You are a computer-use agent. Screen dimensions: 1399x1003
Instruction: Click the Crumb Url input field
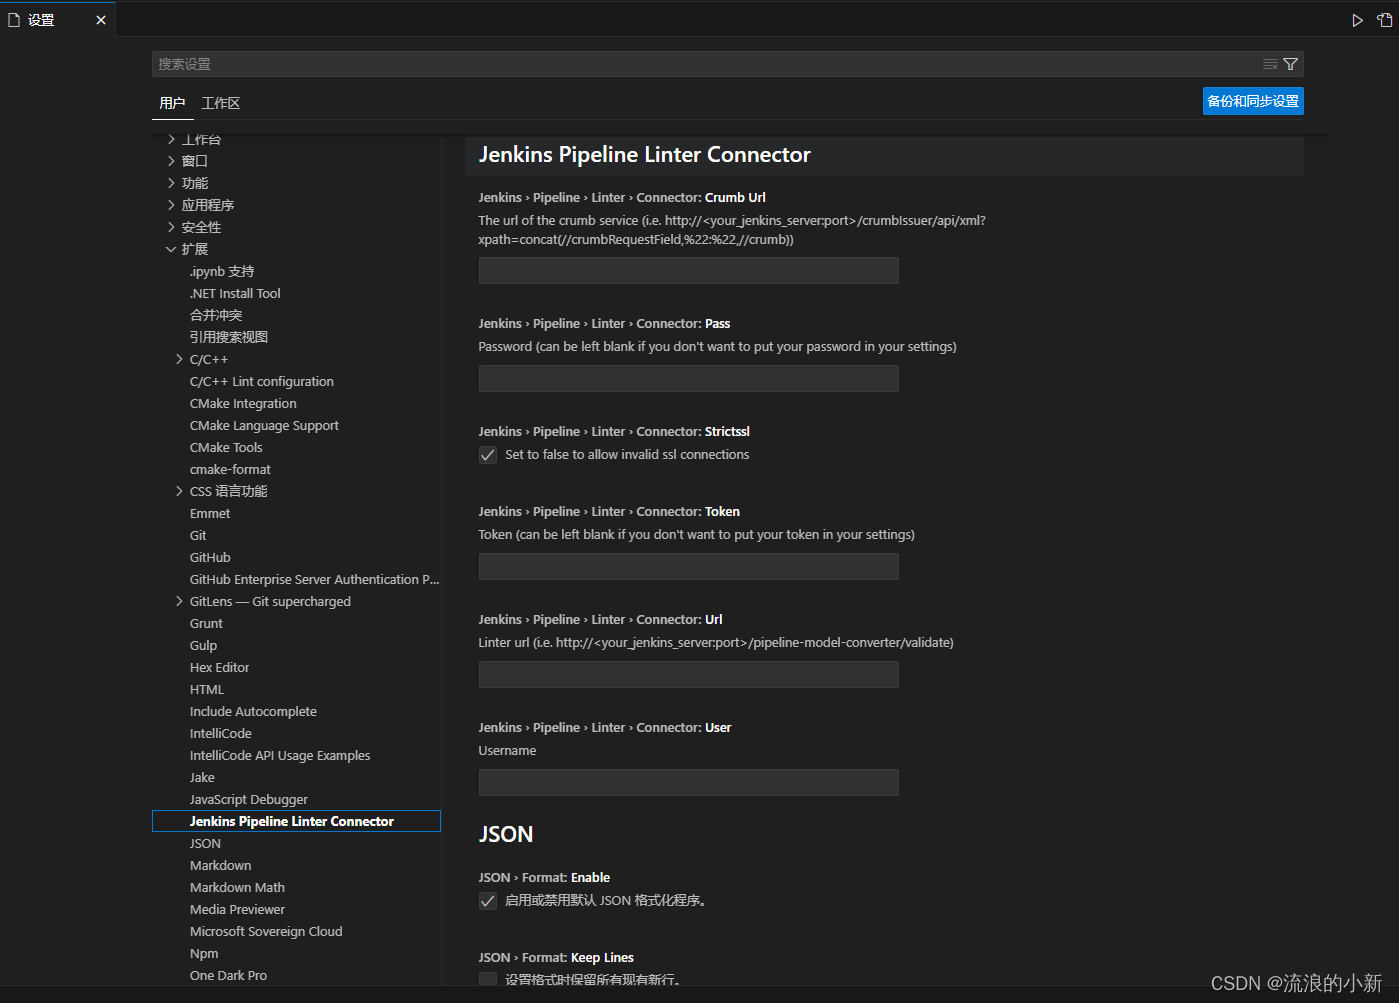click(689, 271)
